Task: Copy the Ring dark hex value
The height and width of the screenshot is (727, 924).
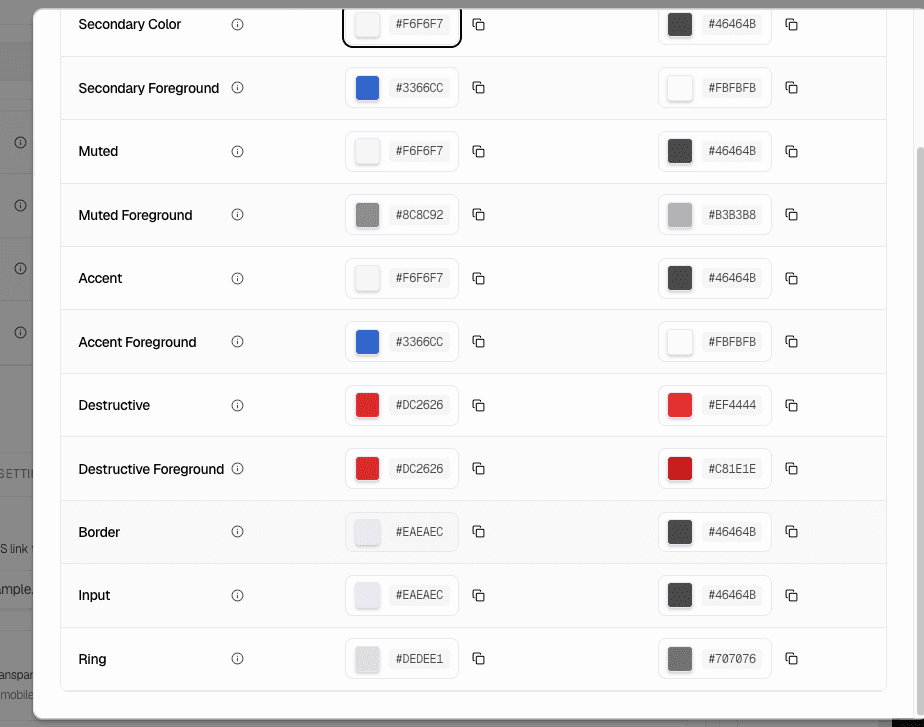Action: (791, 658)
